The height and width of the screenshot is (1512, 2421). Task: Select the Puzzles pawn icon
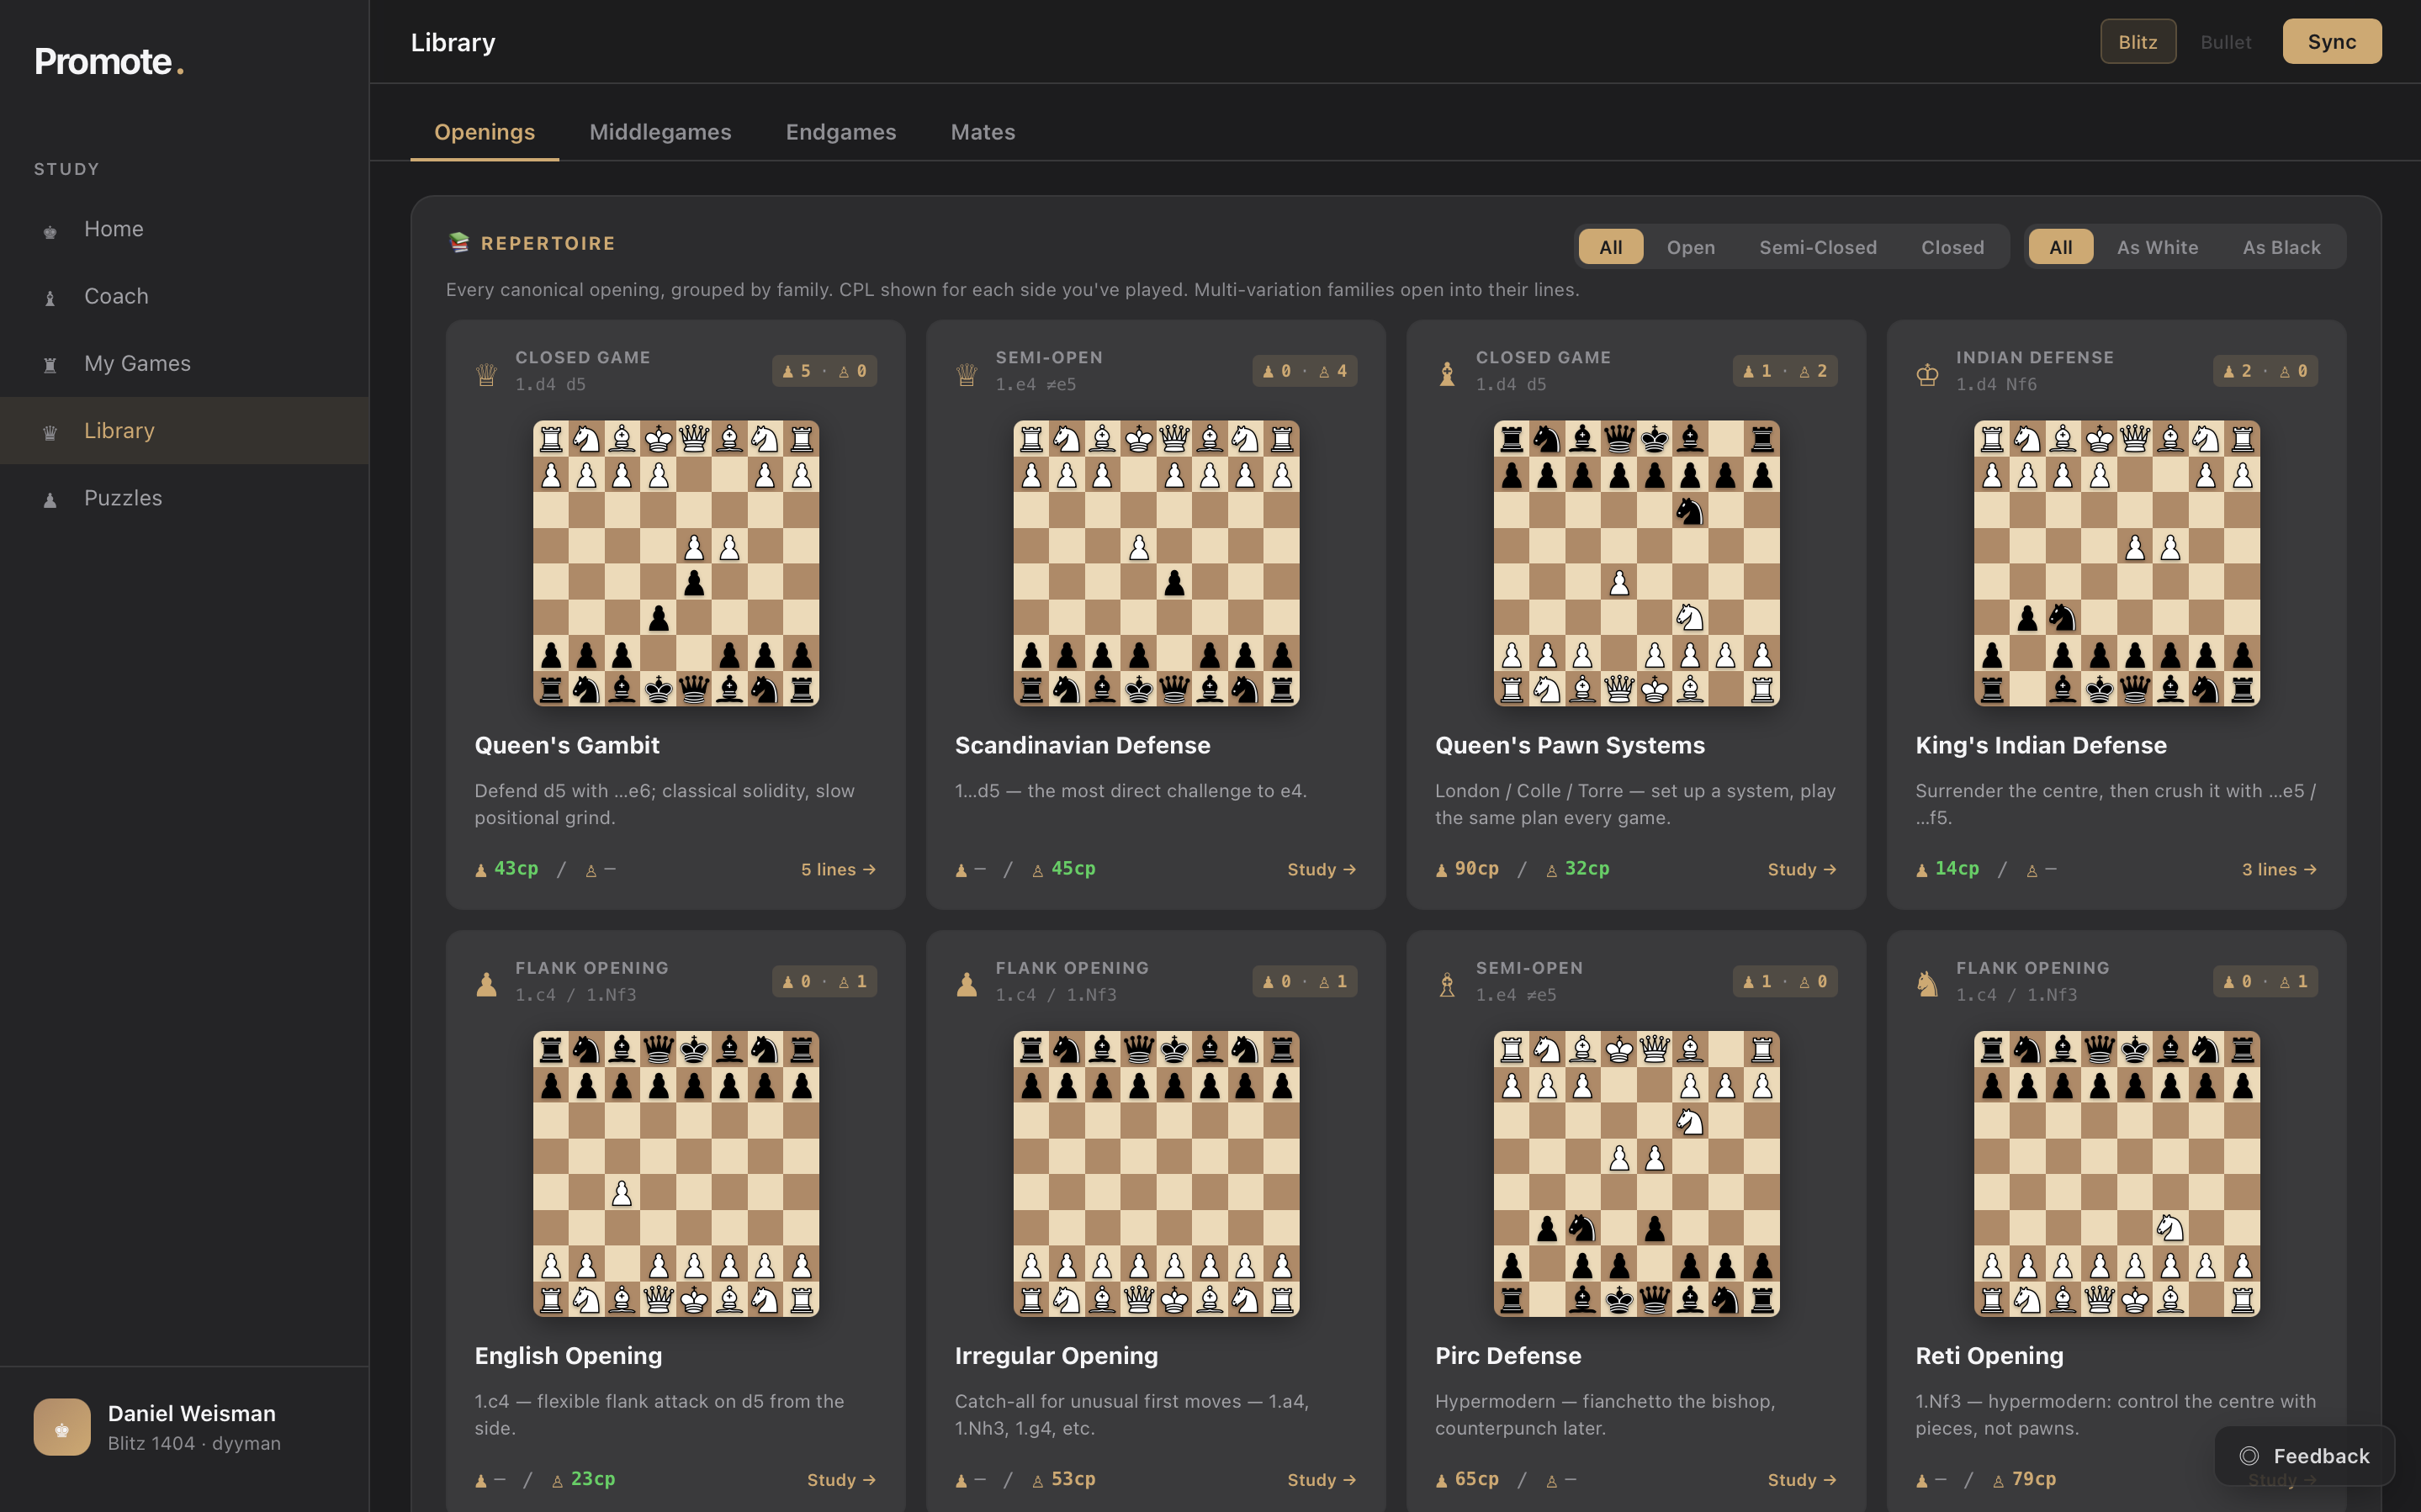tap(50, 498)
